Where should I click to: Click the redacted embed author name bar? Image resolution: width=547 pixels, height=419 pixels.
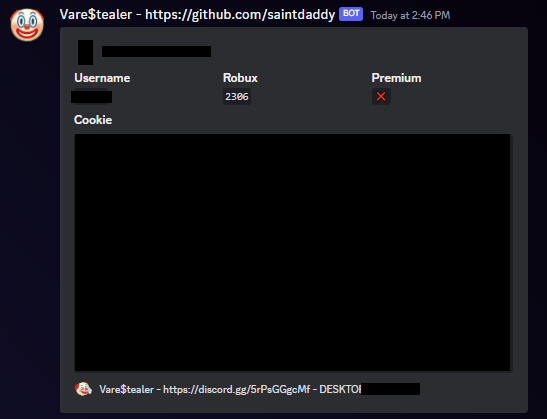[156, 52]
